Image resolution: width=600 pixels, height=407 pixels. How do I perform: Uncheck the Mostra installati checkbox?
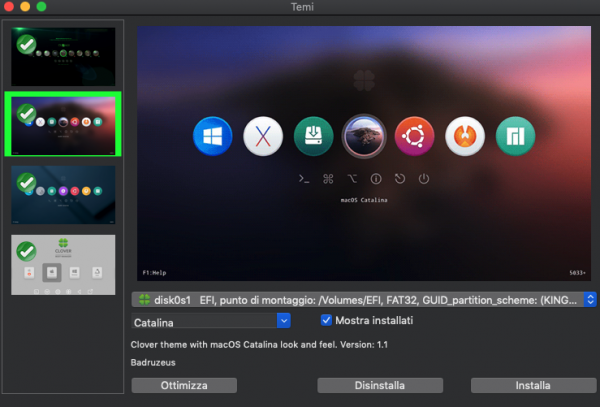tap(326, 320)
